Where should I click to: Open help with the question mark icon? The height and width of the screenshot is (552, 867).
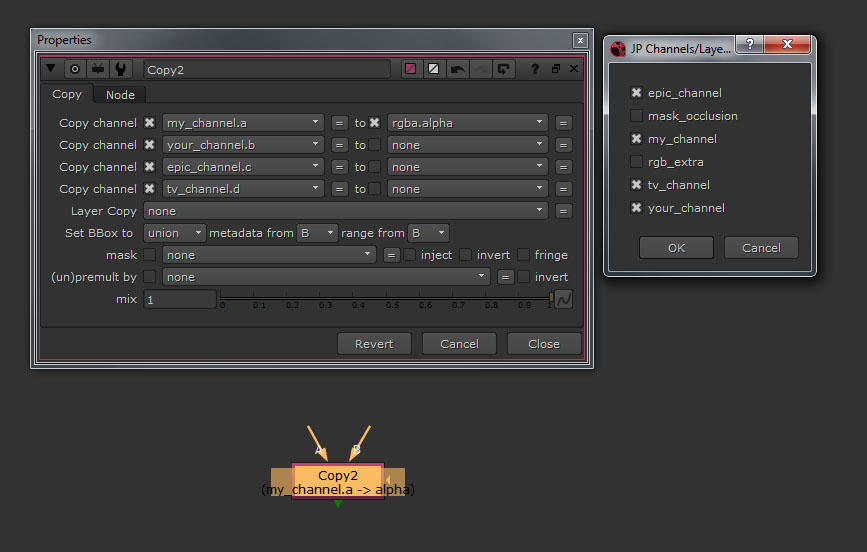(535, 69)
